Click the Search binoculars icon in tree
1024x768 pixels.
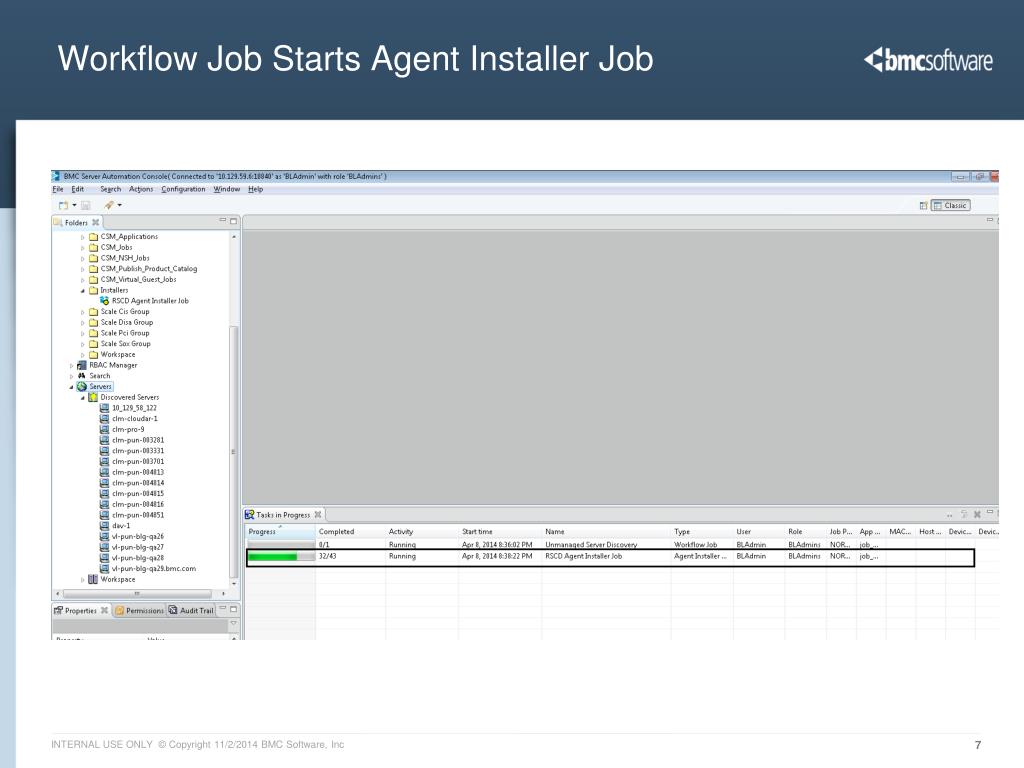[82, 376]
